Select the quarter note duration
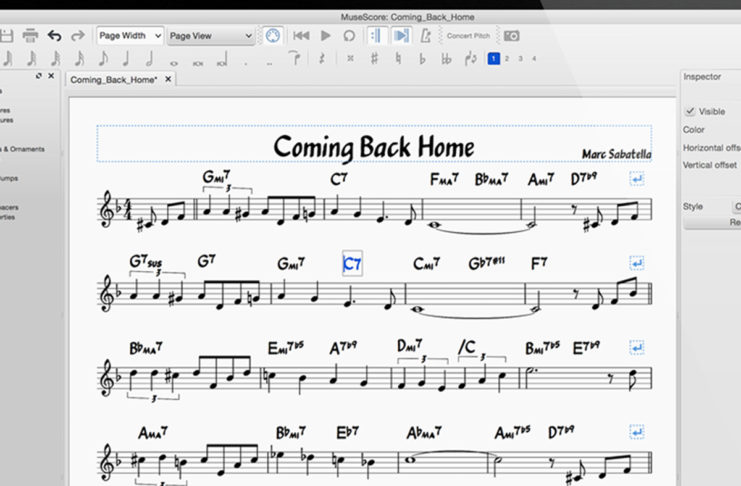 point(126,59)
